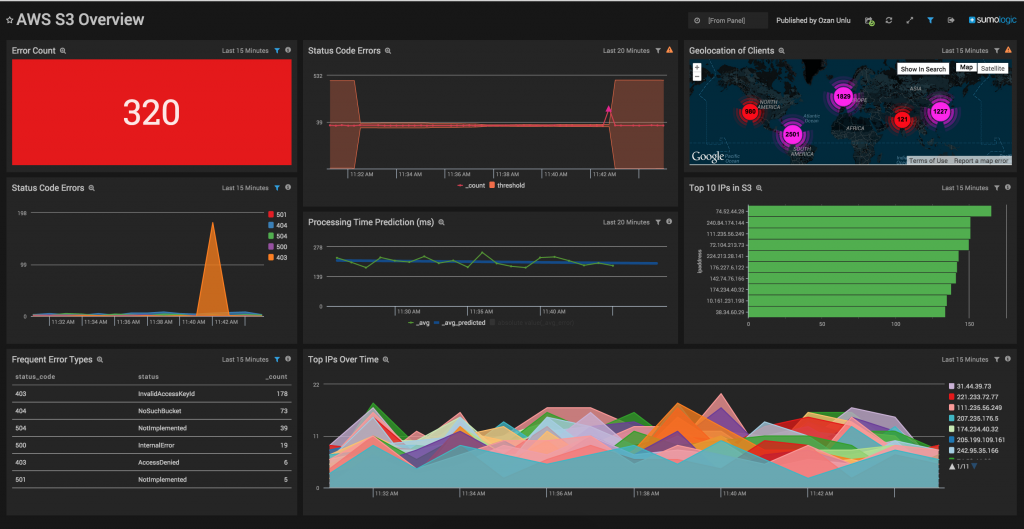The height and width of the screenshot is (529, 1024).
Task: Toggle dashboard filters using the blue funnel icon
Action: click(930, 21)
